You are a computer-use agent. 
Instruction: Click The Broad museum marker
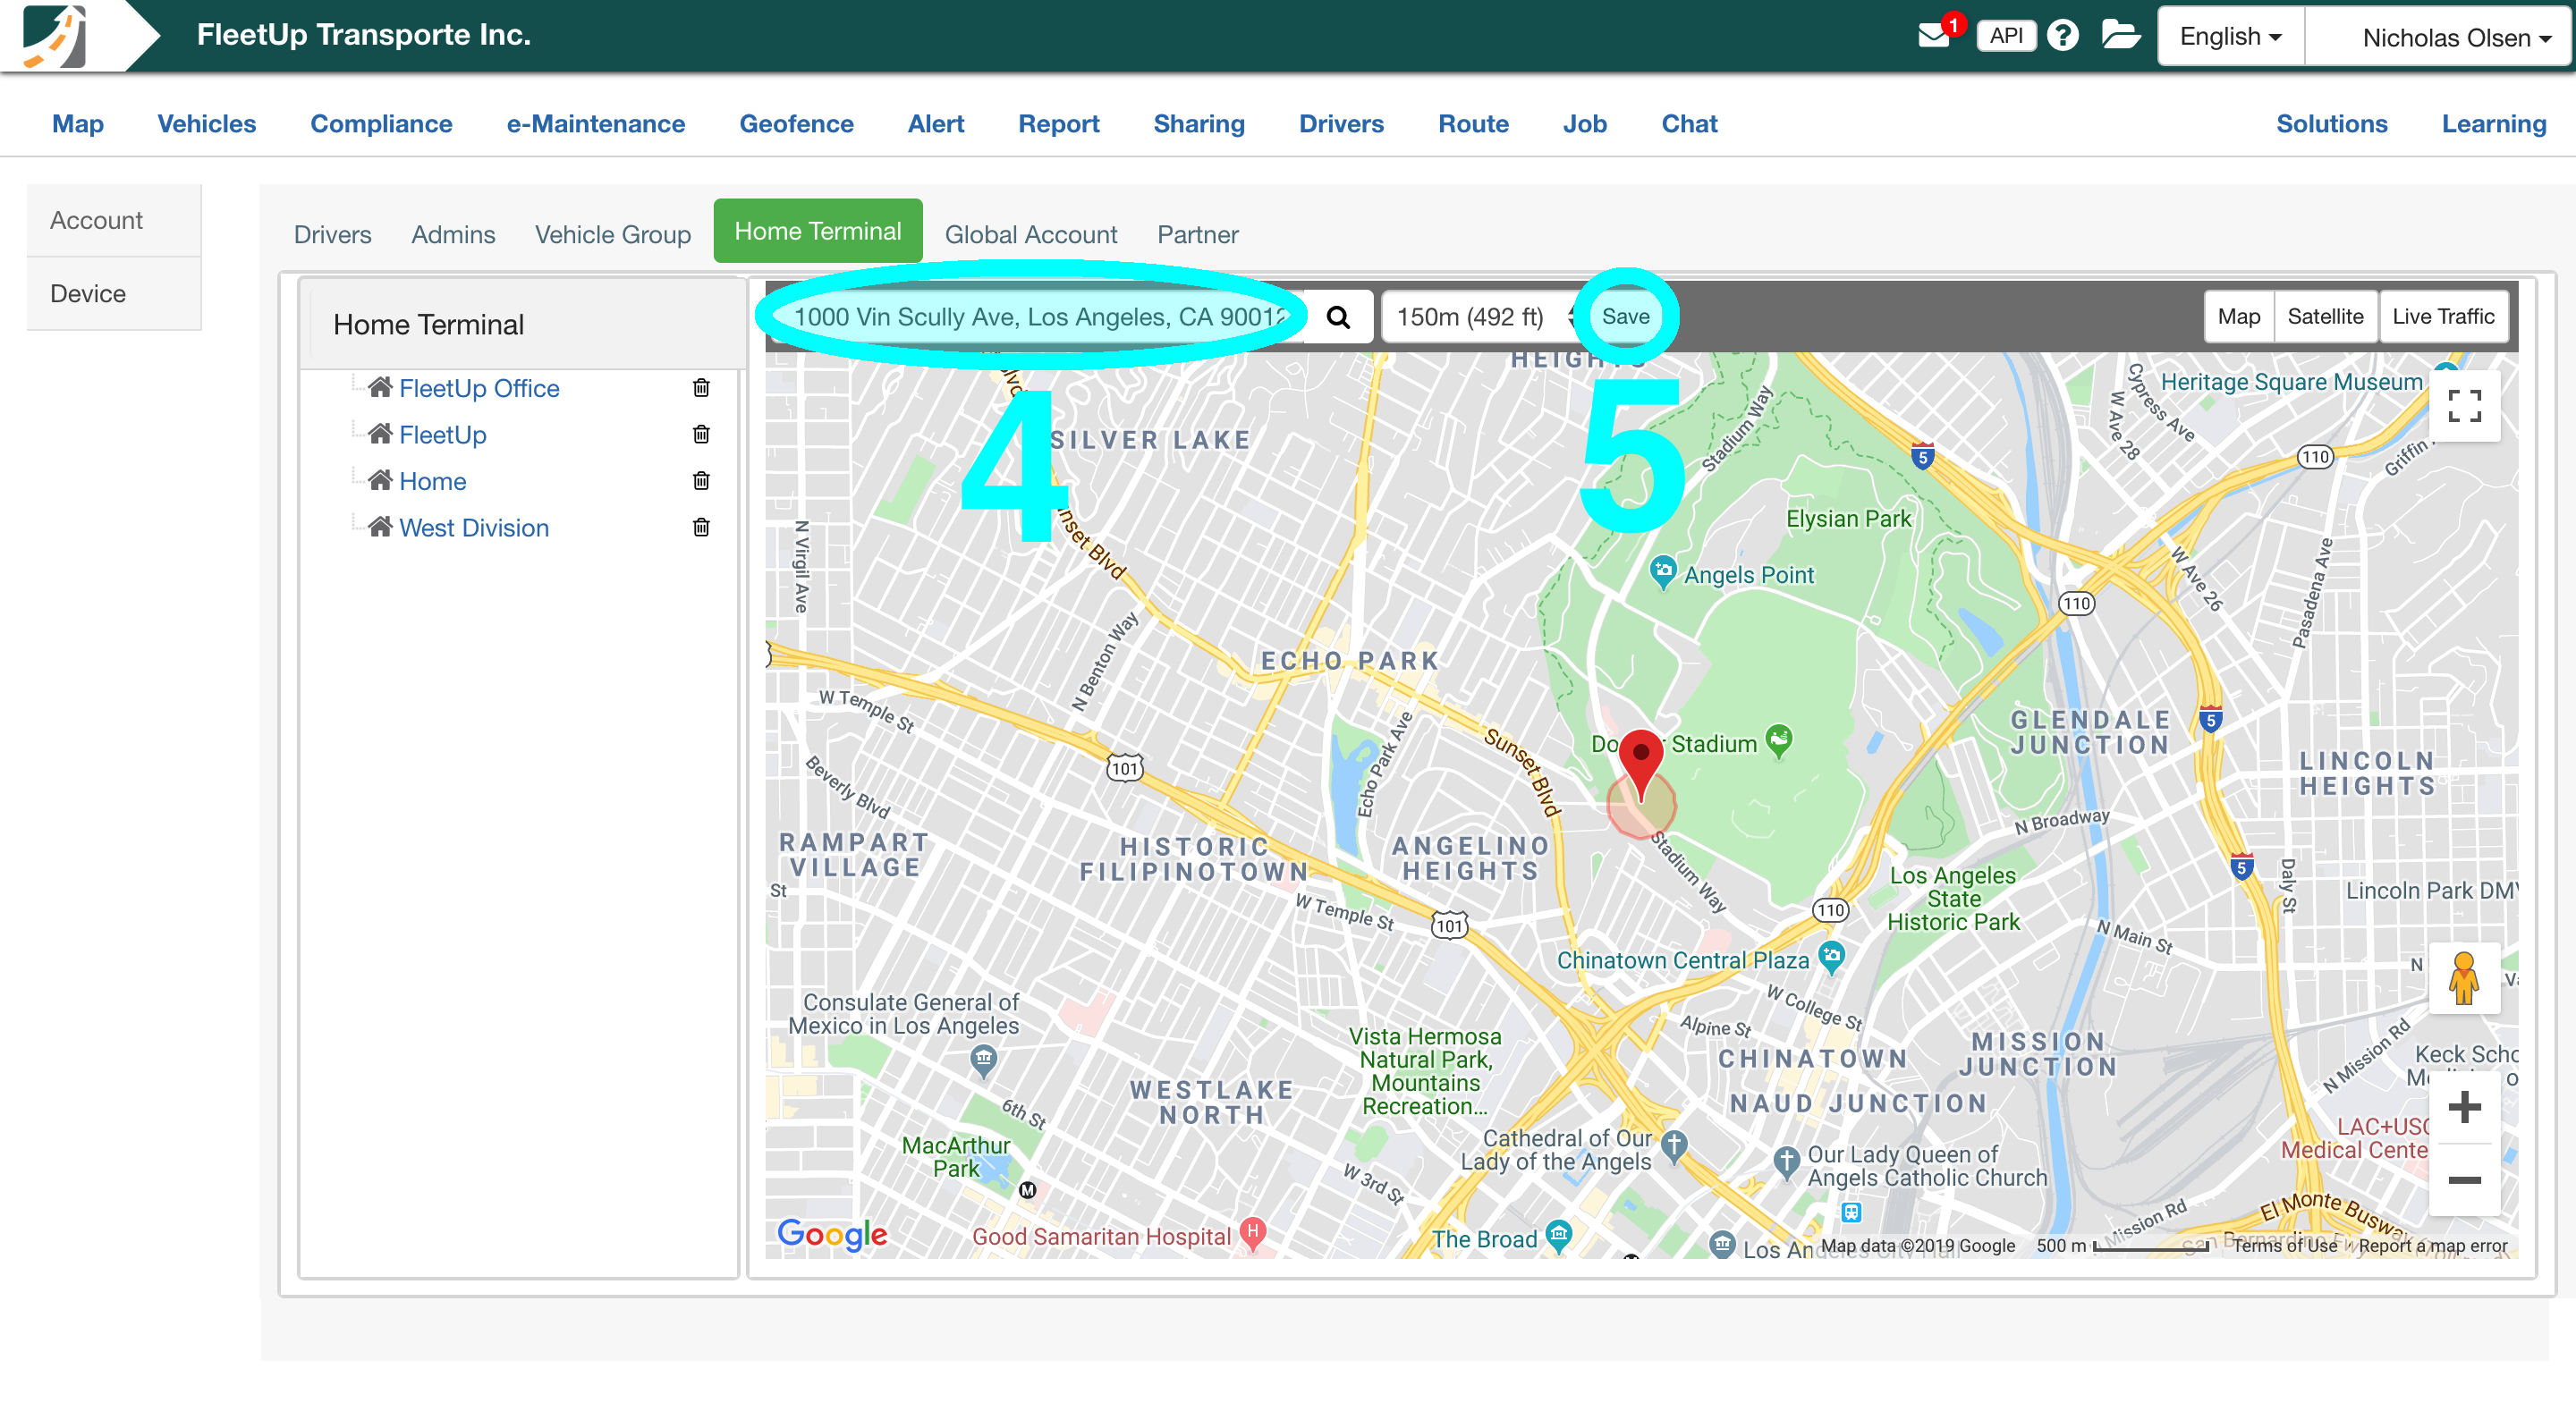[1558, 1236]
